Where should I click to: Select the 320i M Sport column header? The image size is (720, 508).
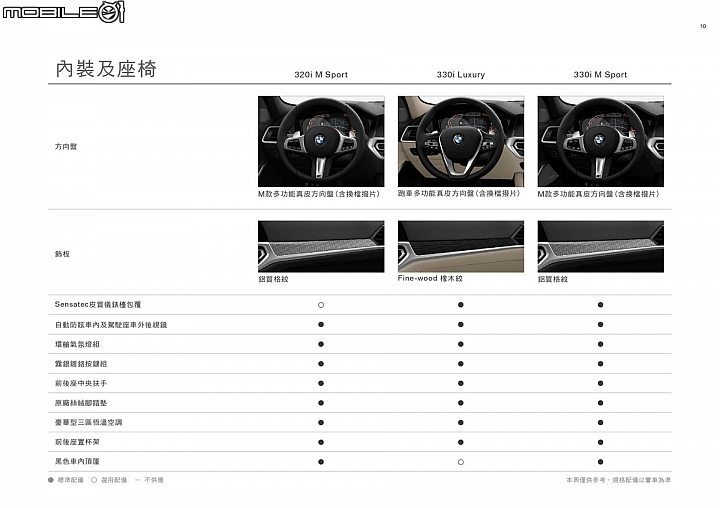pos(321,74)
